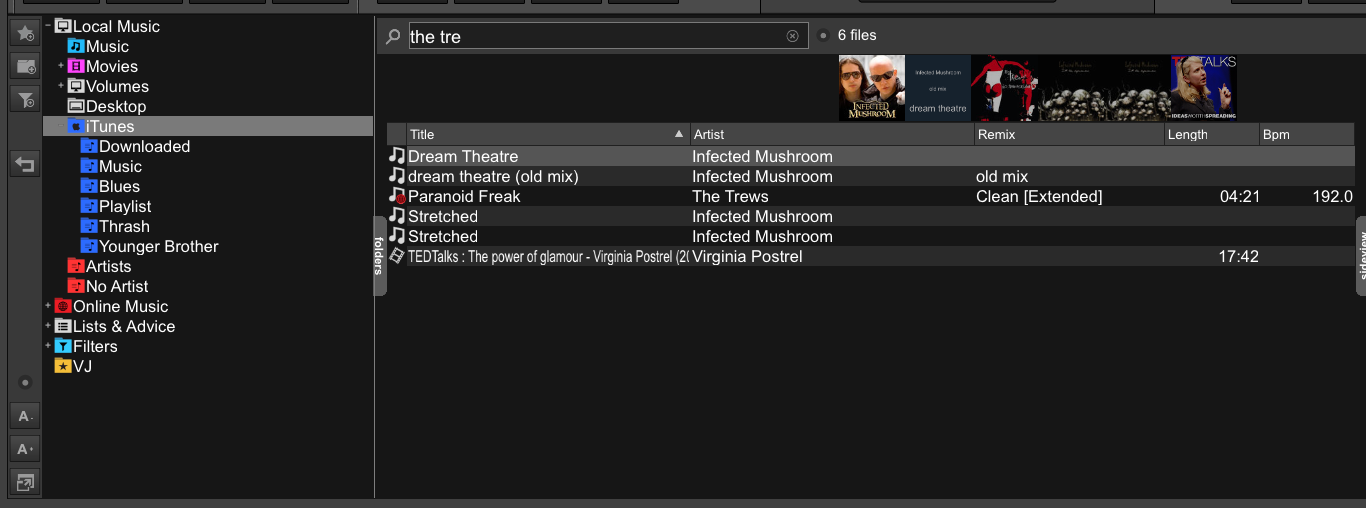Image resolution: width=1366 pixels, height=508 pixels.
Task: Open the Thrash playlist
Action: click(115, 226)
